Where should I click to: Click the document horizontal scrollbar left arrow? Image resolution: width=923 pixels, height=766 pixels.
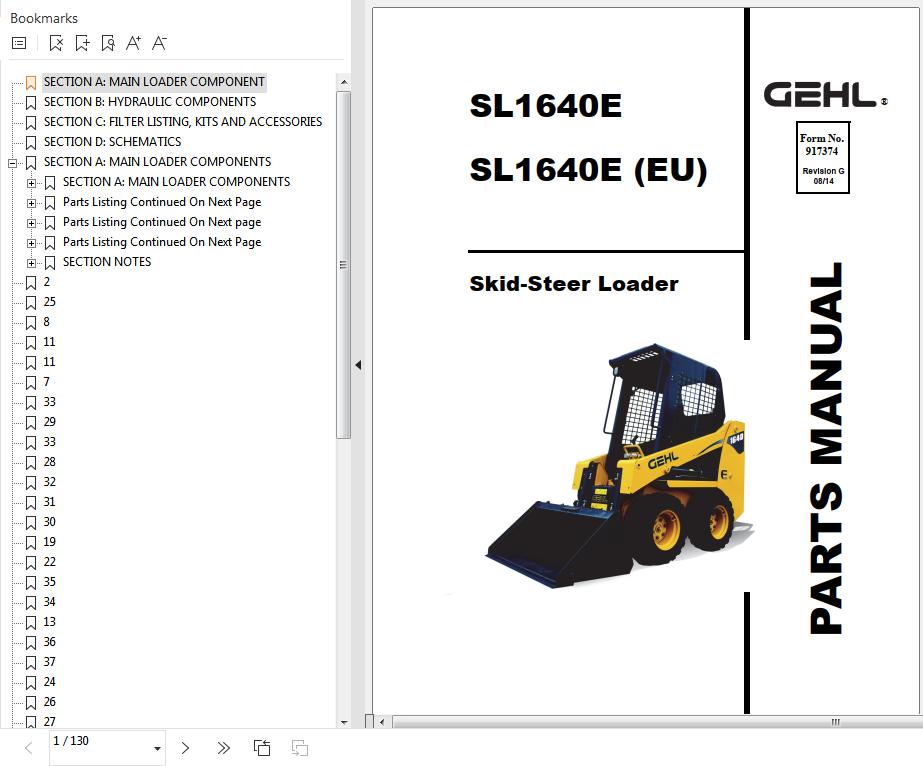tap(382, 722)
